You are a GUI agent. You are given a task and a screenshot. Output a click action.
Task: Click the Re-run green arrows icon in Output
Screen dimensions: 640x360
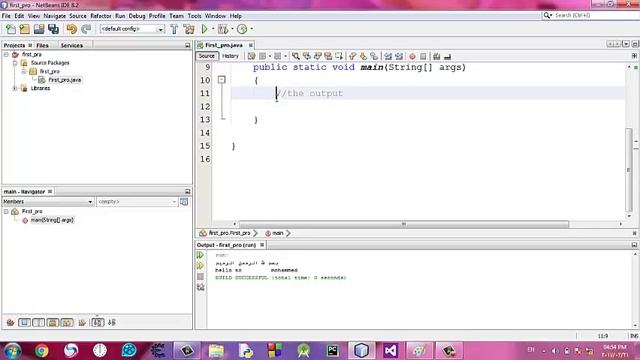click(x=200, y=255)
